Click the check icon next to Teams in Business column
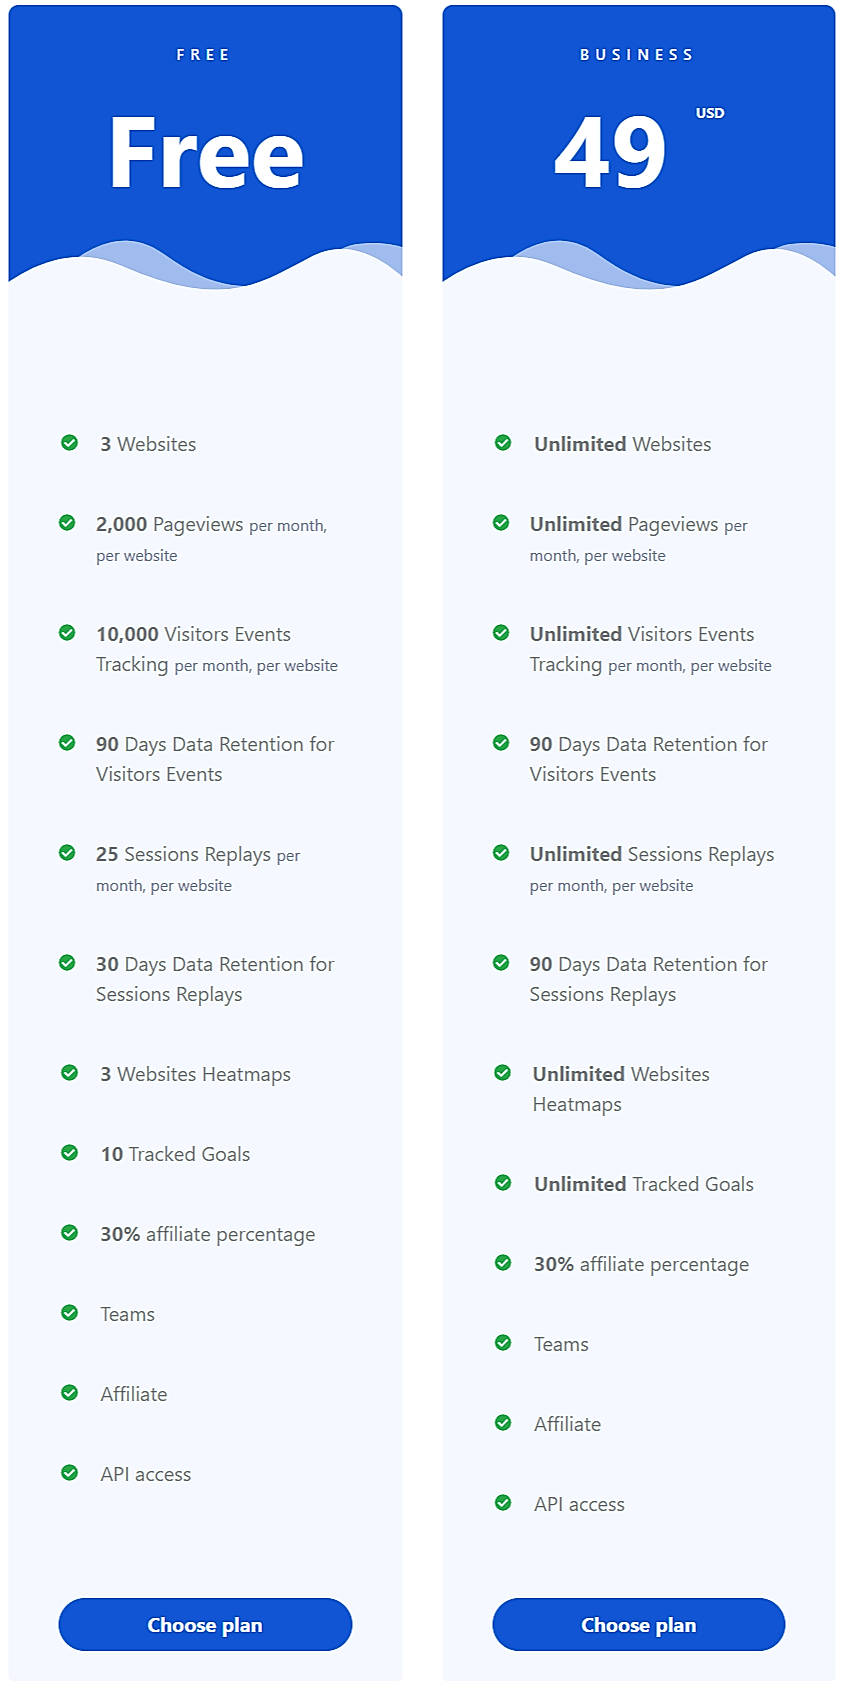The height and width of the screenshot is (1691, 842). pos(502,1341)
